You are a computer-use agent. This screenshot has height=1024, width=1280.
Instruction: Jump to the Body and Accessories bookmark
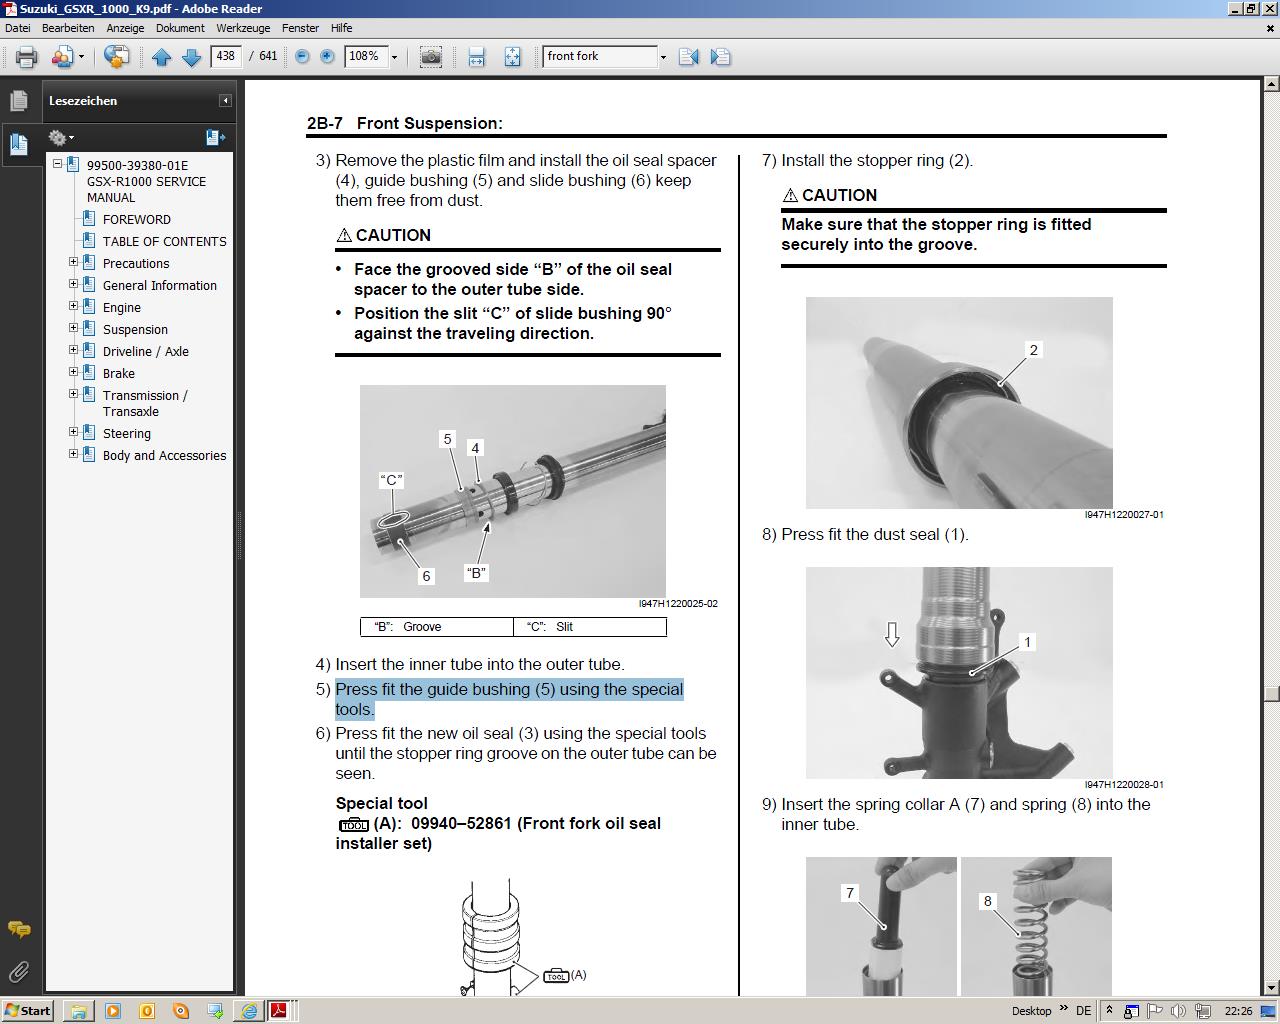(164, 455)
